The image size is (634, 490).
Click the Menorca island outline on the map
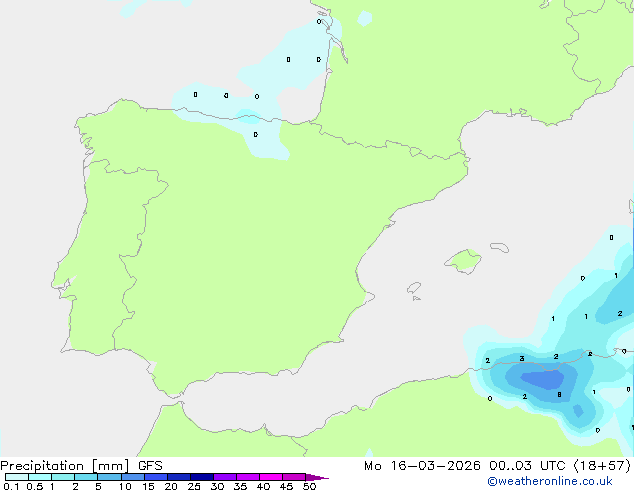pos(499,247)
